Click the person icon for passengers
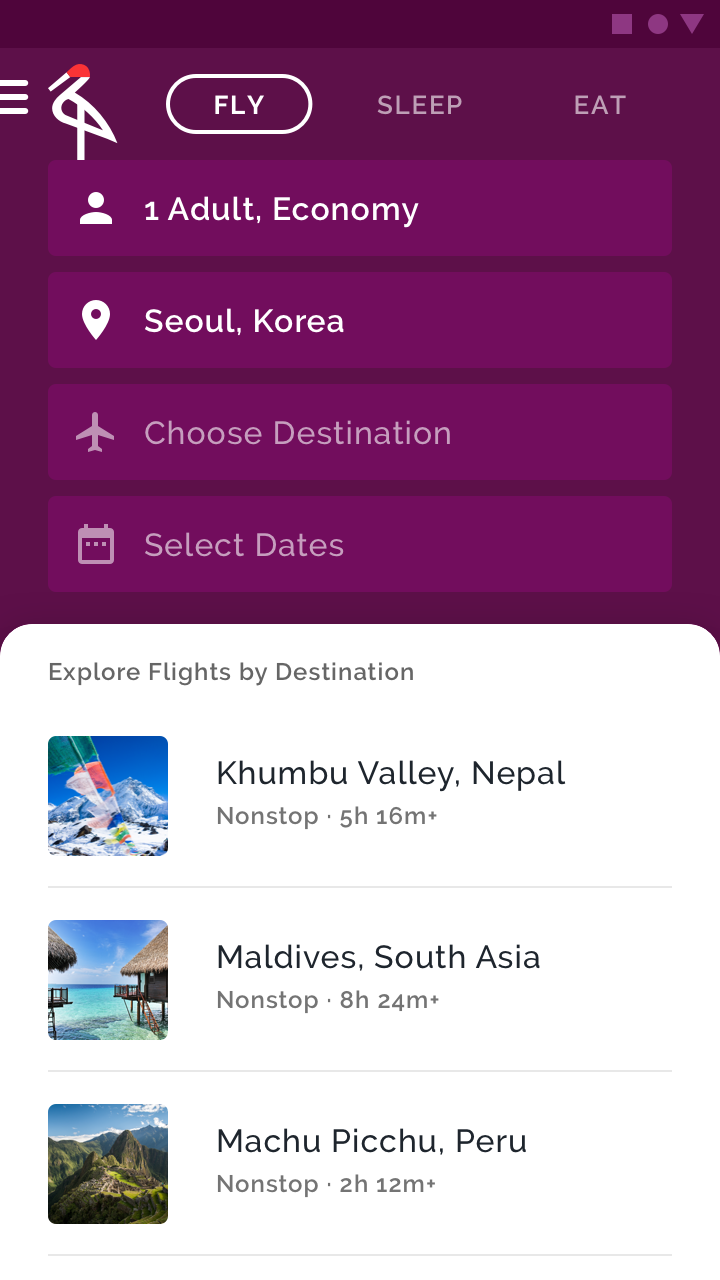 pyautogui.click(x=96, y=209)
